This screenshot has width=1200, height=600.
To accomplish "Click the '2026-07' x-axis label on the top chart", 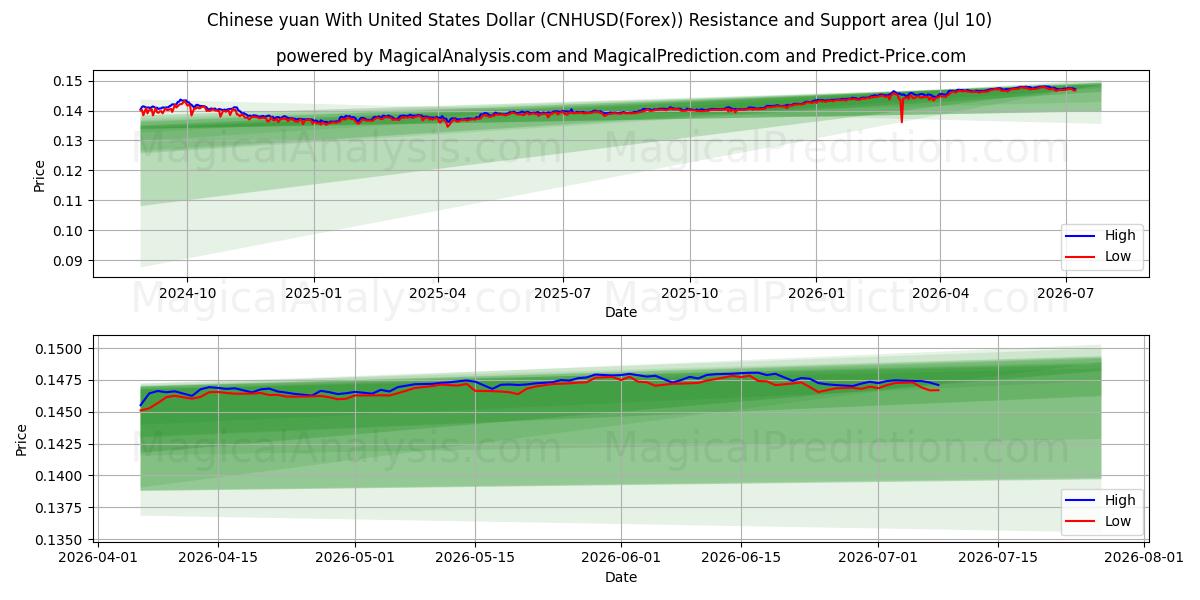I will 1065,293.
